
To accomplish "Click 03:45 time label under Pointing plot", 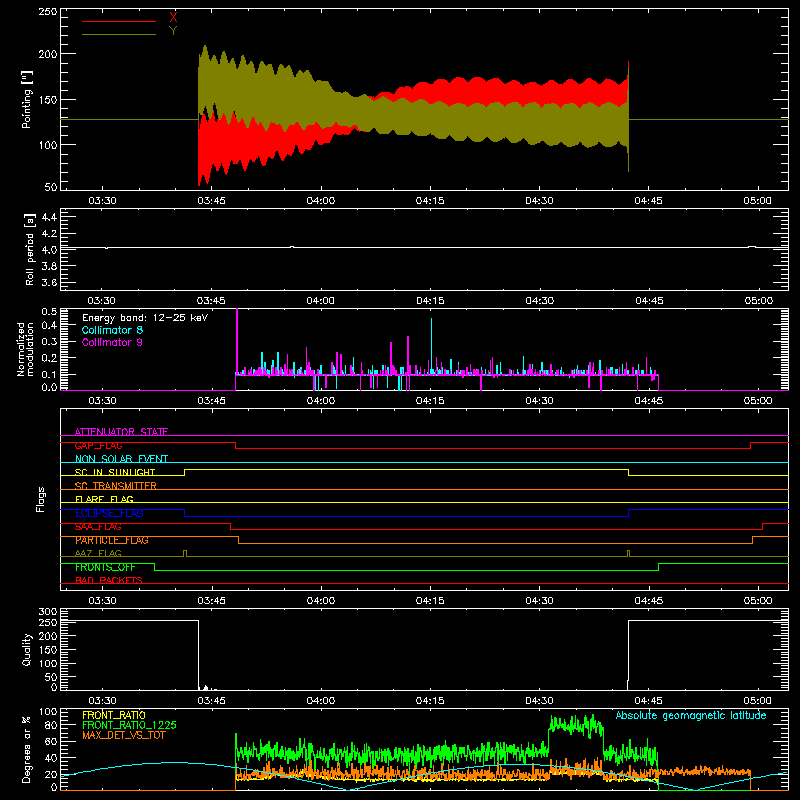I will pyautogui.click(x=211, y=201).
